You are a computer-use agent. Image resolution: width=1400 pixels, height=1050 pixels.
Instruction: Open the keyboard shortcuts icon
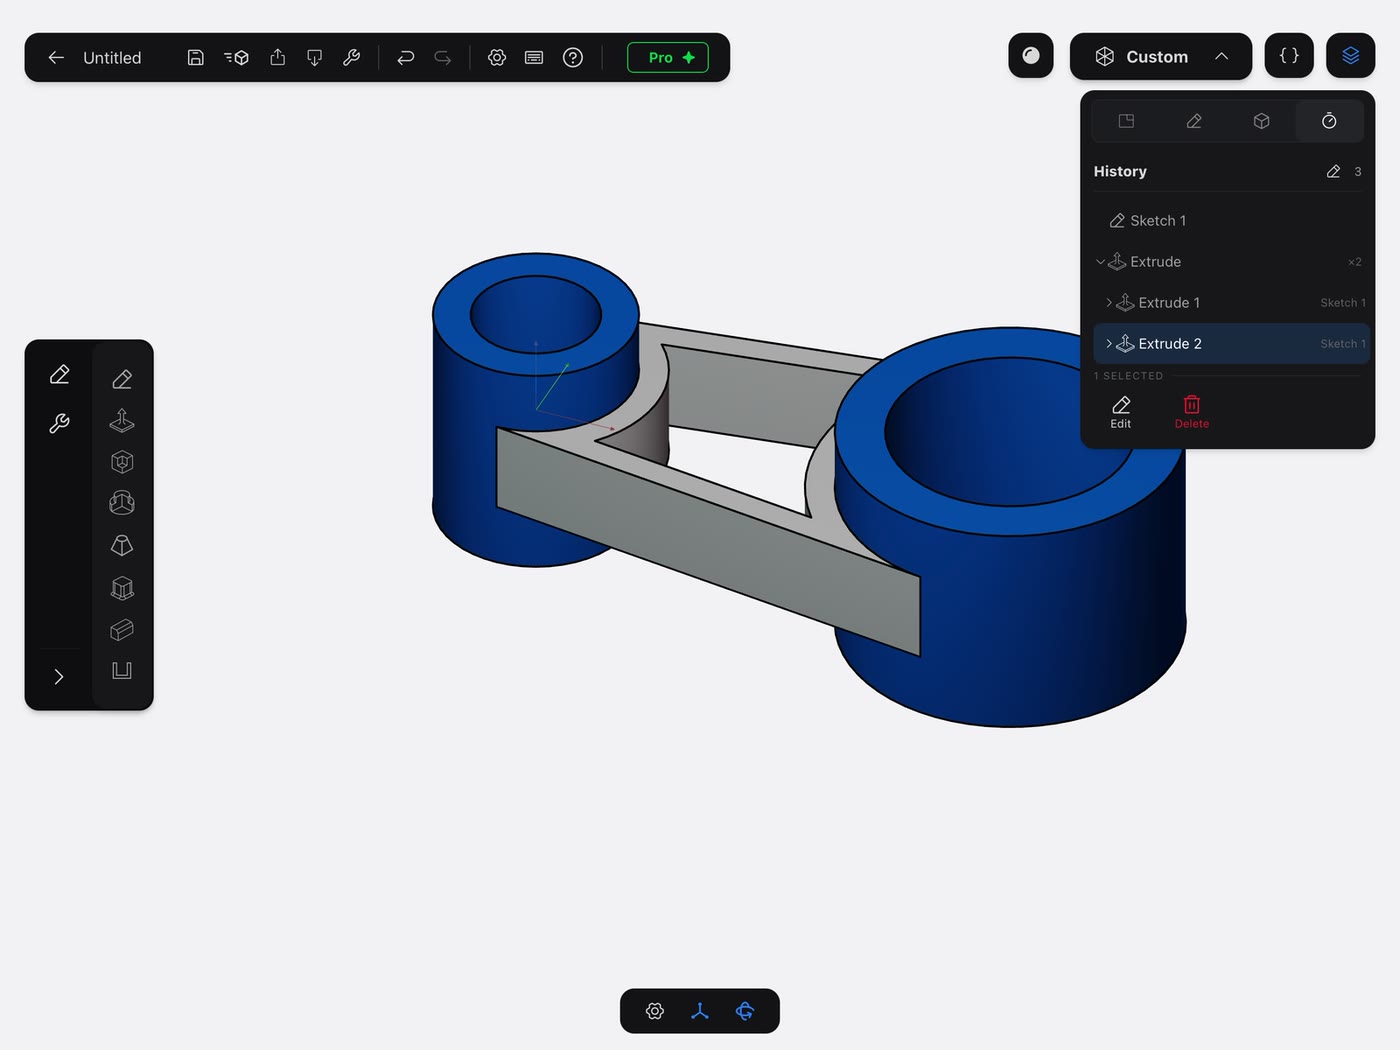534,58
